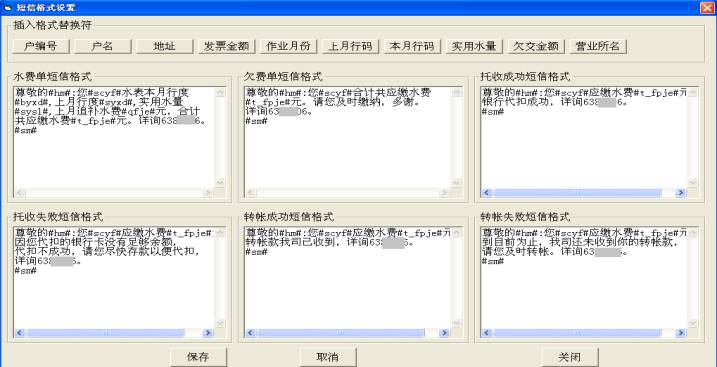Insert the 户编号 placeholder
The width and height of the screenshot is (717, 367).
tap(41, 46)
